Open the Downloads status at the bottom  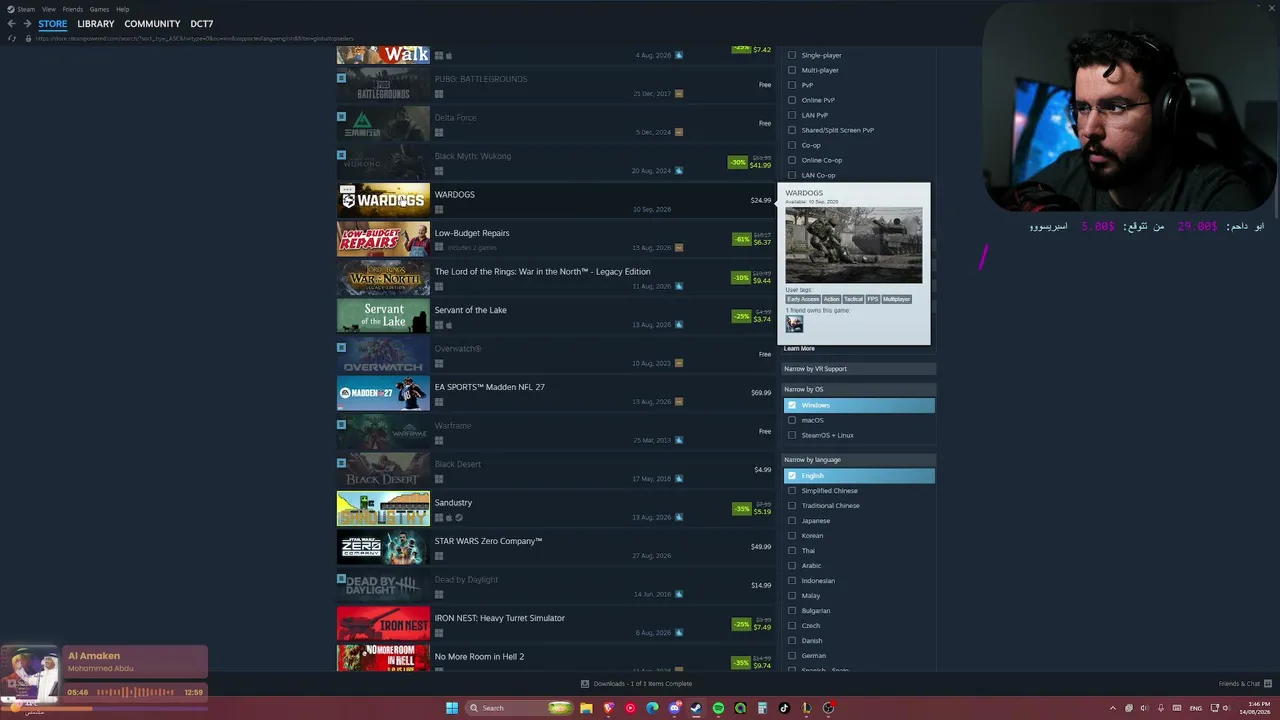636,684
